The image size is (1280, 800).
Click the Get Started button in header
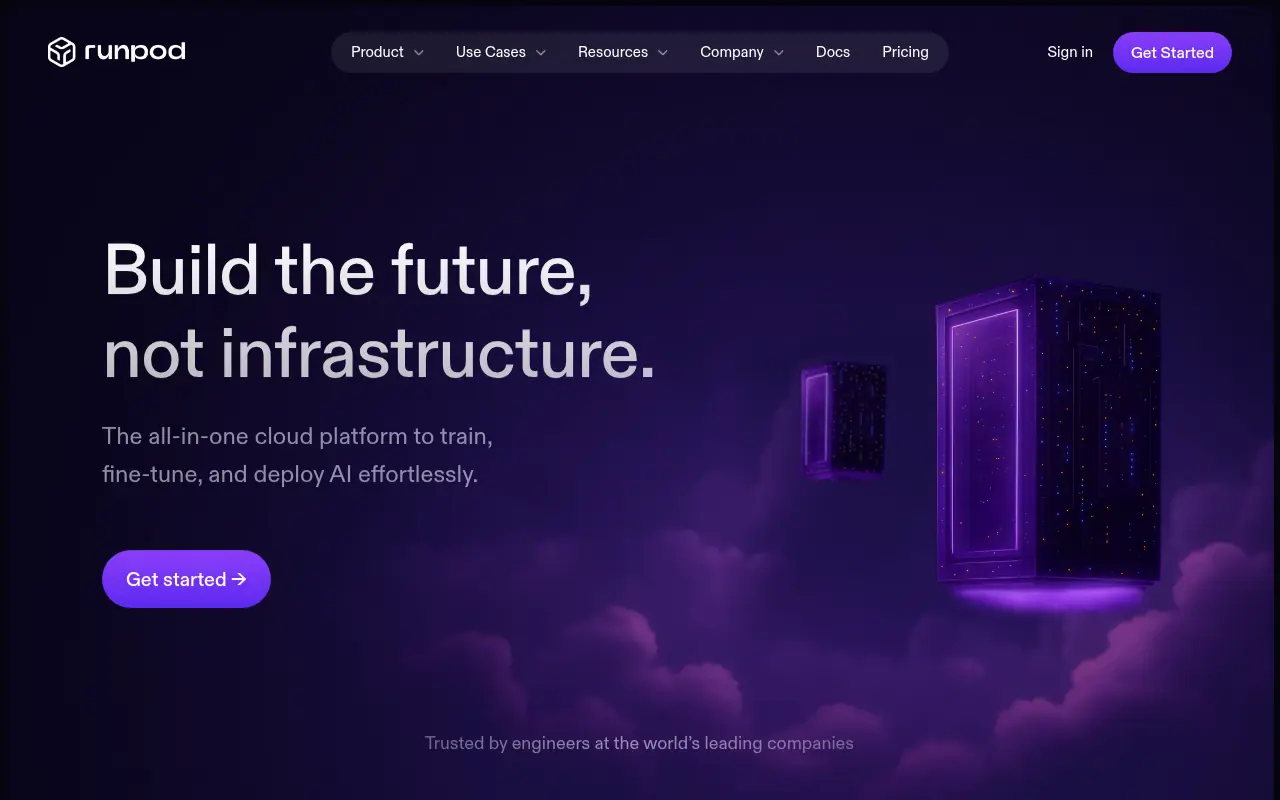[1172, 53]
